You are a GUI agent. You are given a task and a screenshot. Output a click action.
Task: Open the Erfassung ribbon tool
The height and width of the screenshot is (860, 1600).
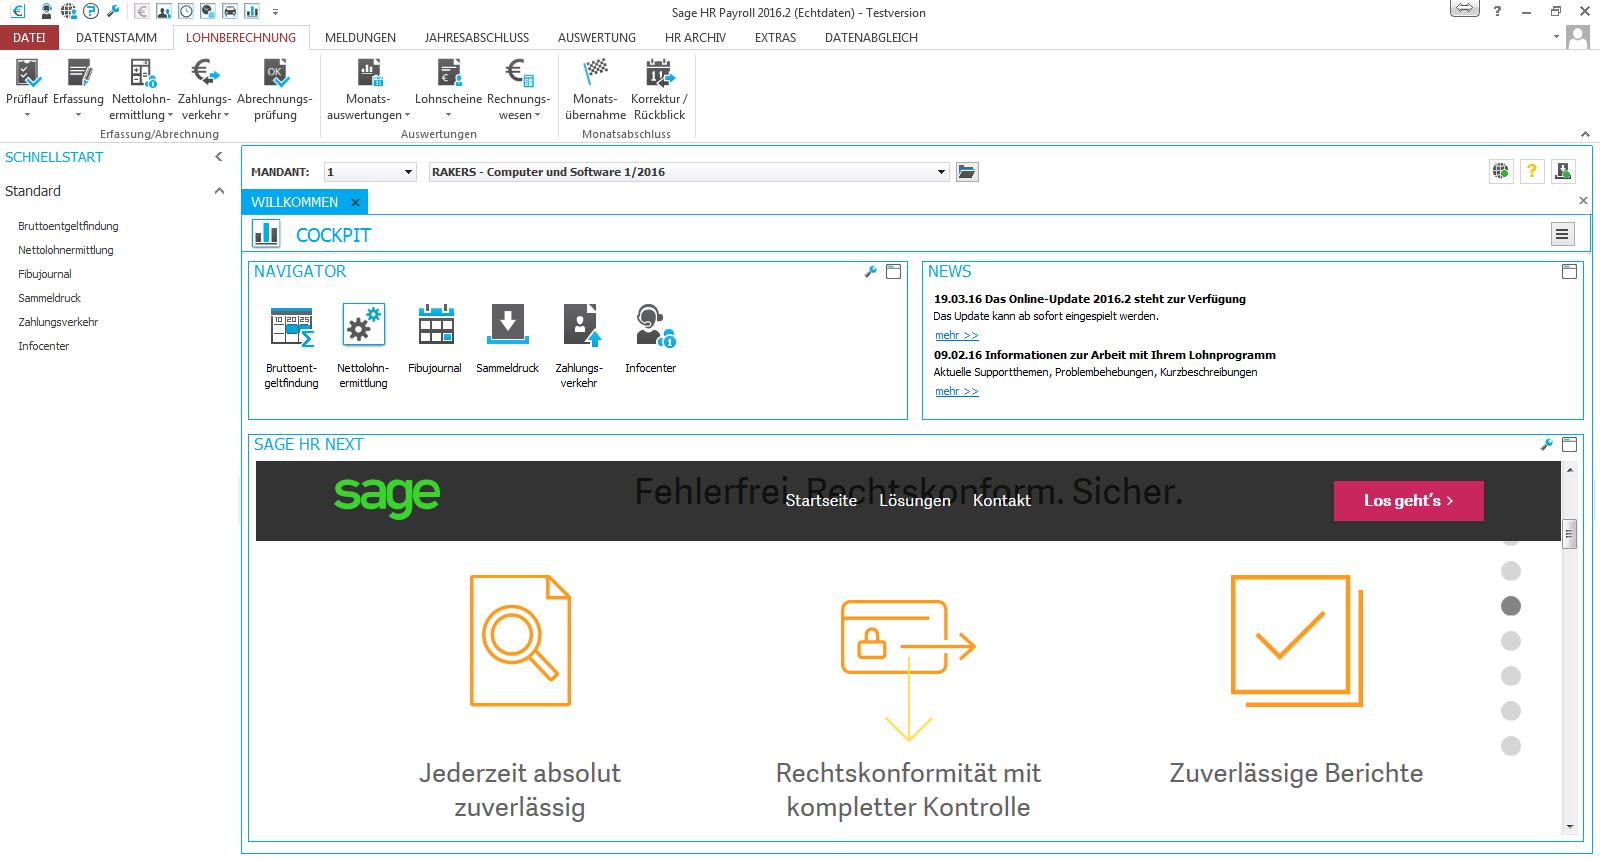(79, 74)
